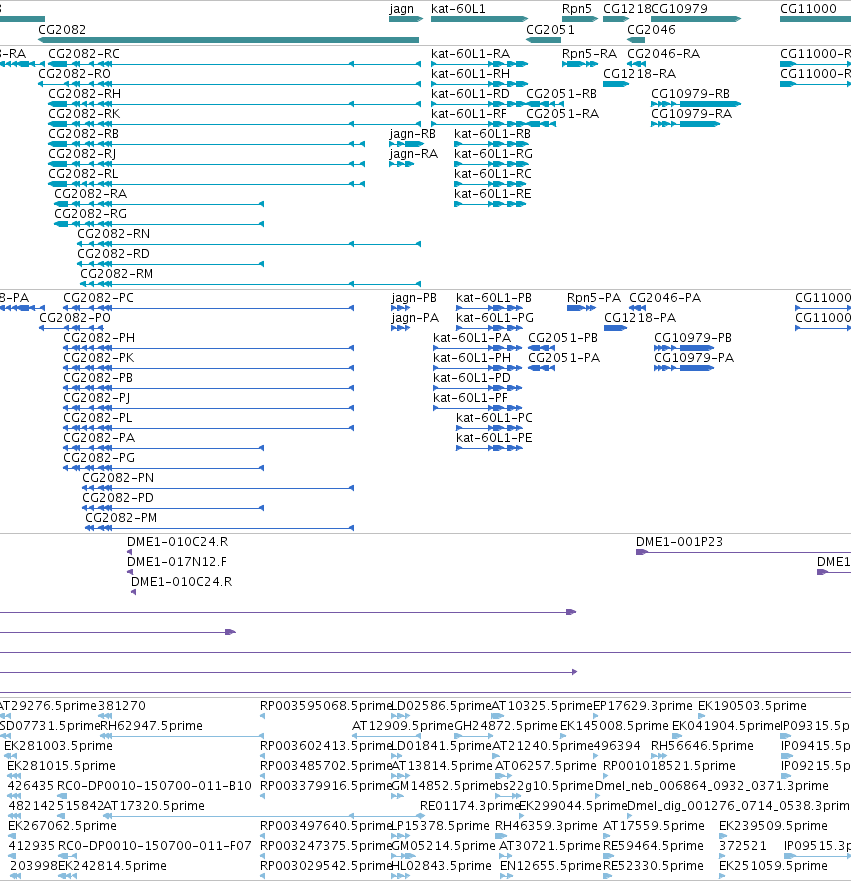
Task: Select the CG2082 gene label
Action: [x=62, y=30]
